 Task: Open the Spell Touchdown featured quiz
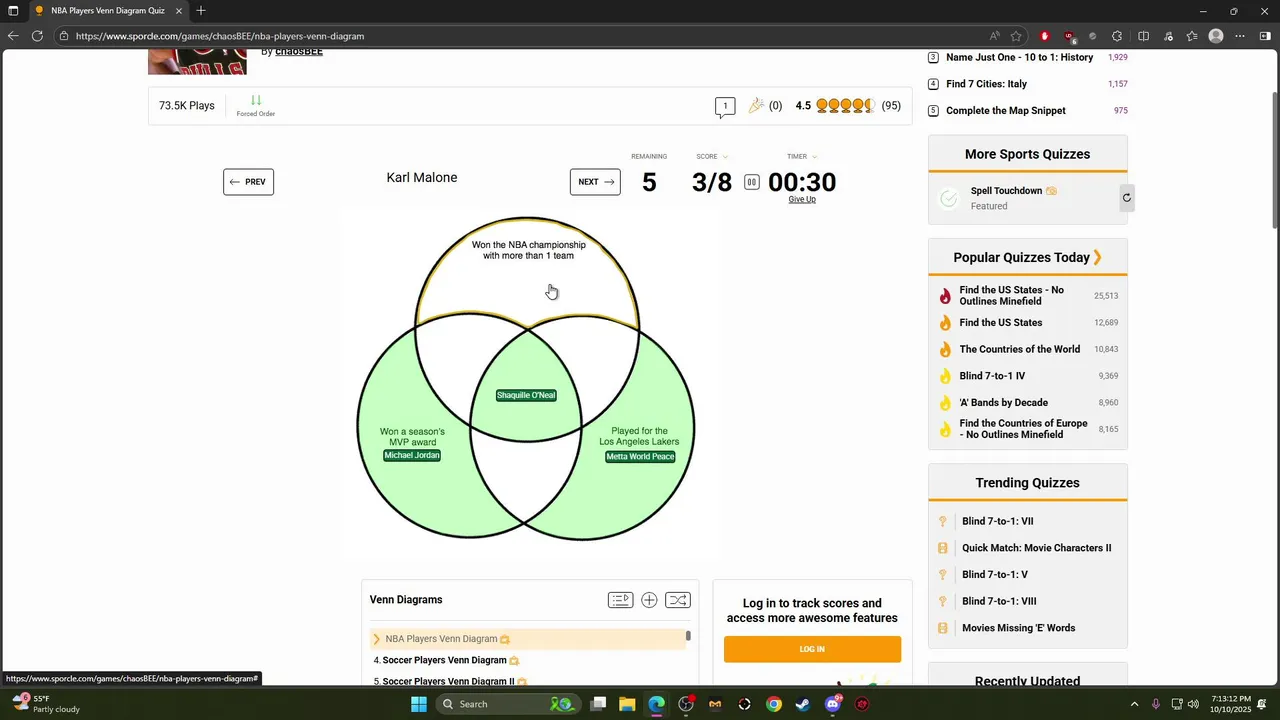pyautogui.click(x=1006, y=191)
